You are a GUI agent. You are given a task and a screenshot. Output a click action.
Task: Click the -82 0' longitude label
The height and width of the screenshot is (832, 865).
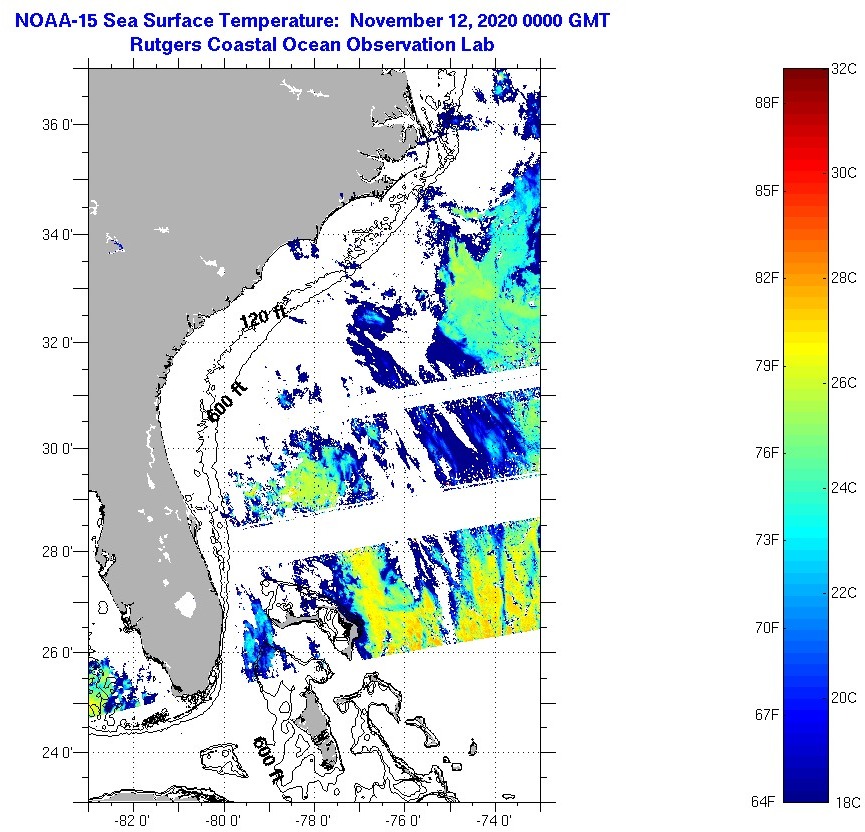[132, 821]
